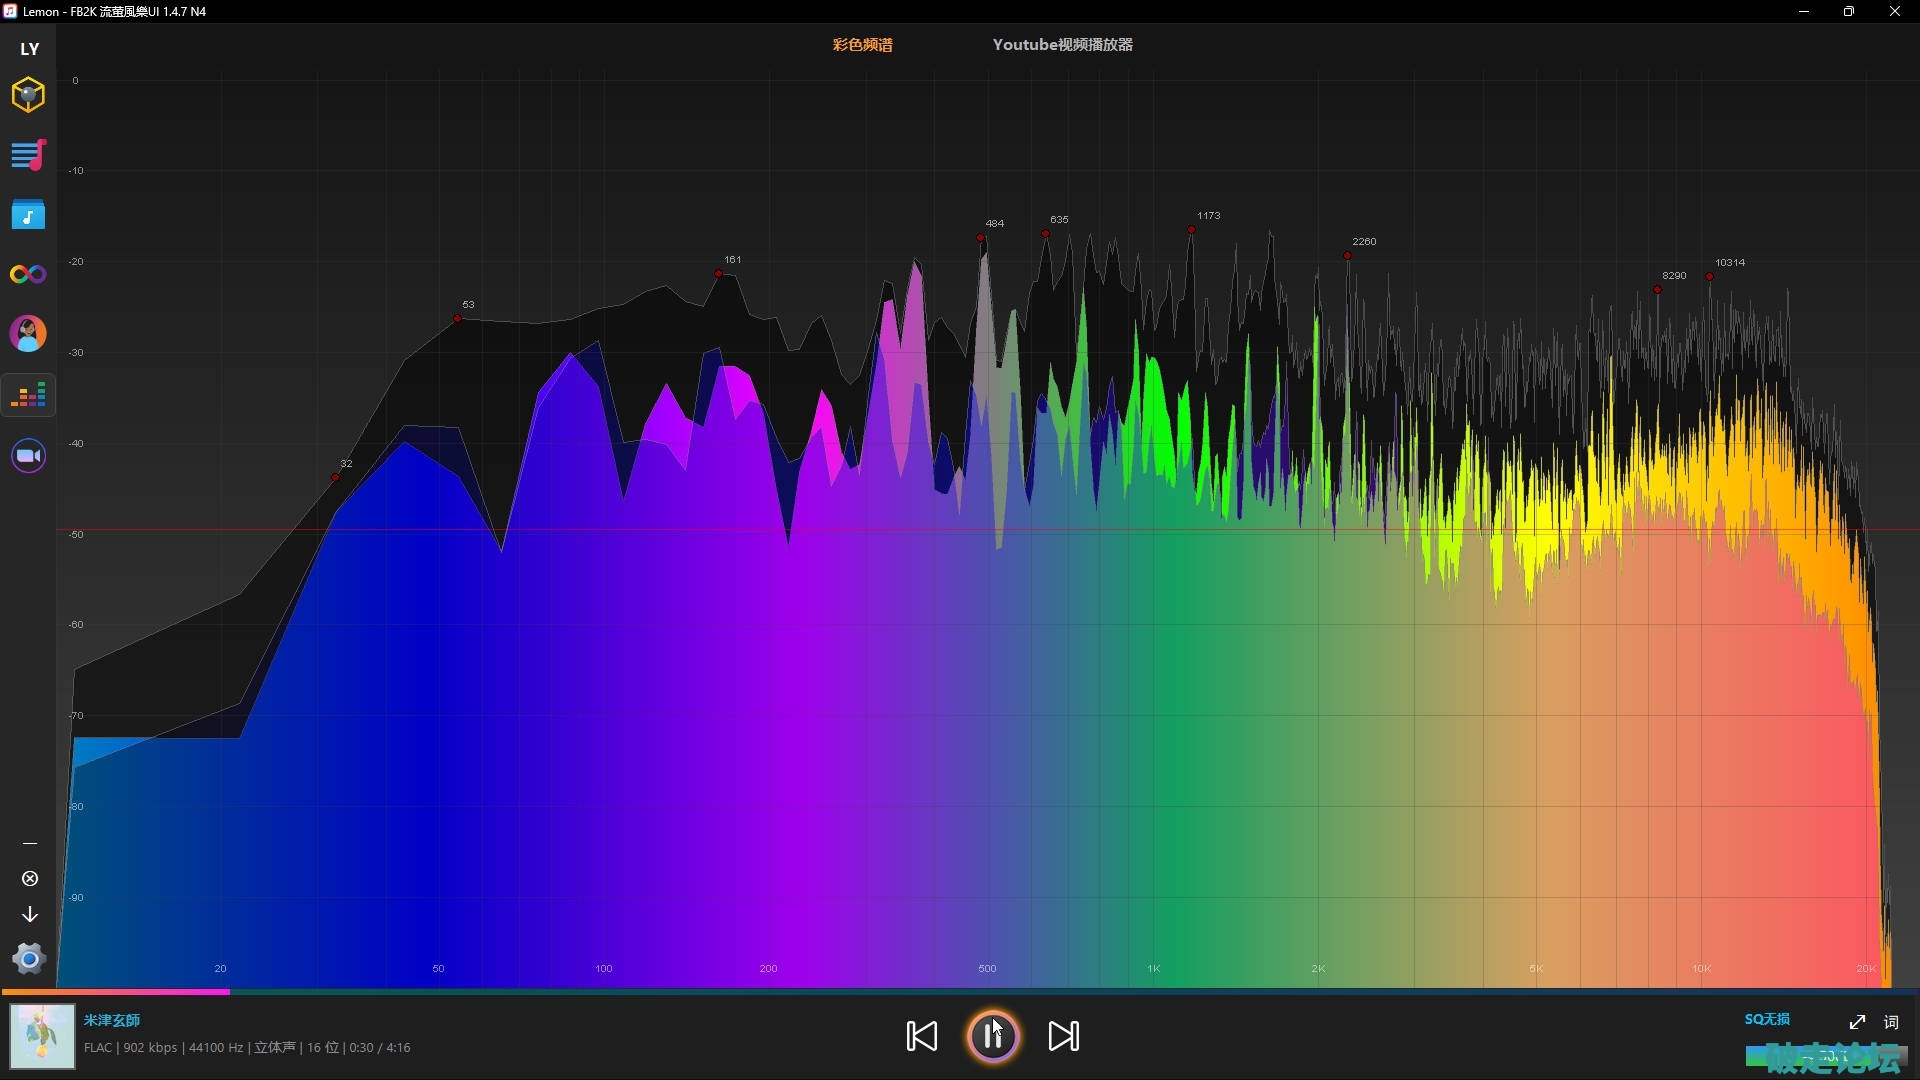Screen dimensions: 1920x1080
Task: Open the playlist music-note sidebar icon
Action: (x=28, y=155)
